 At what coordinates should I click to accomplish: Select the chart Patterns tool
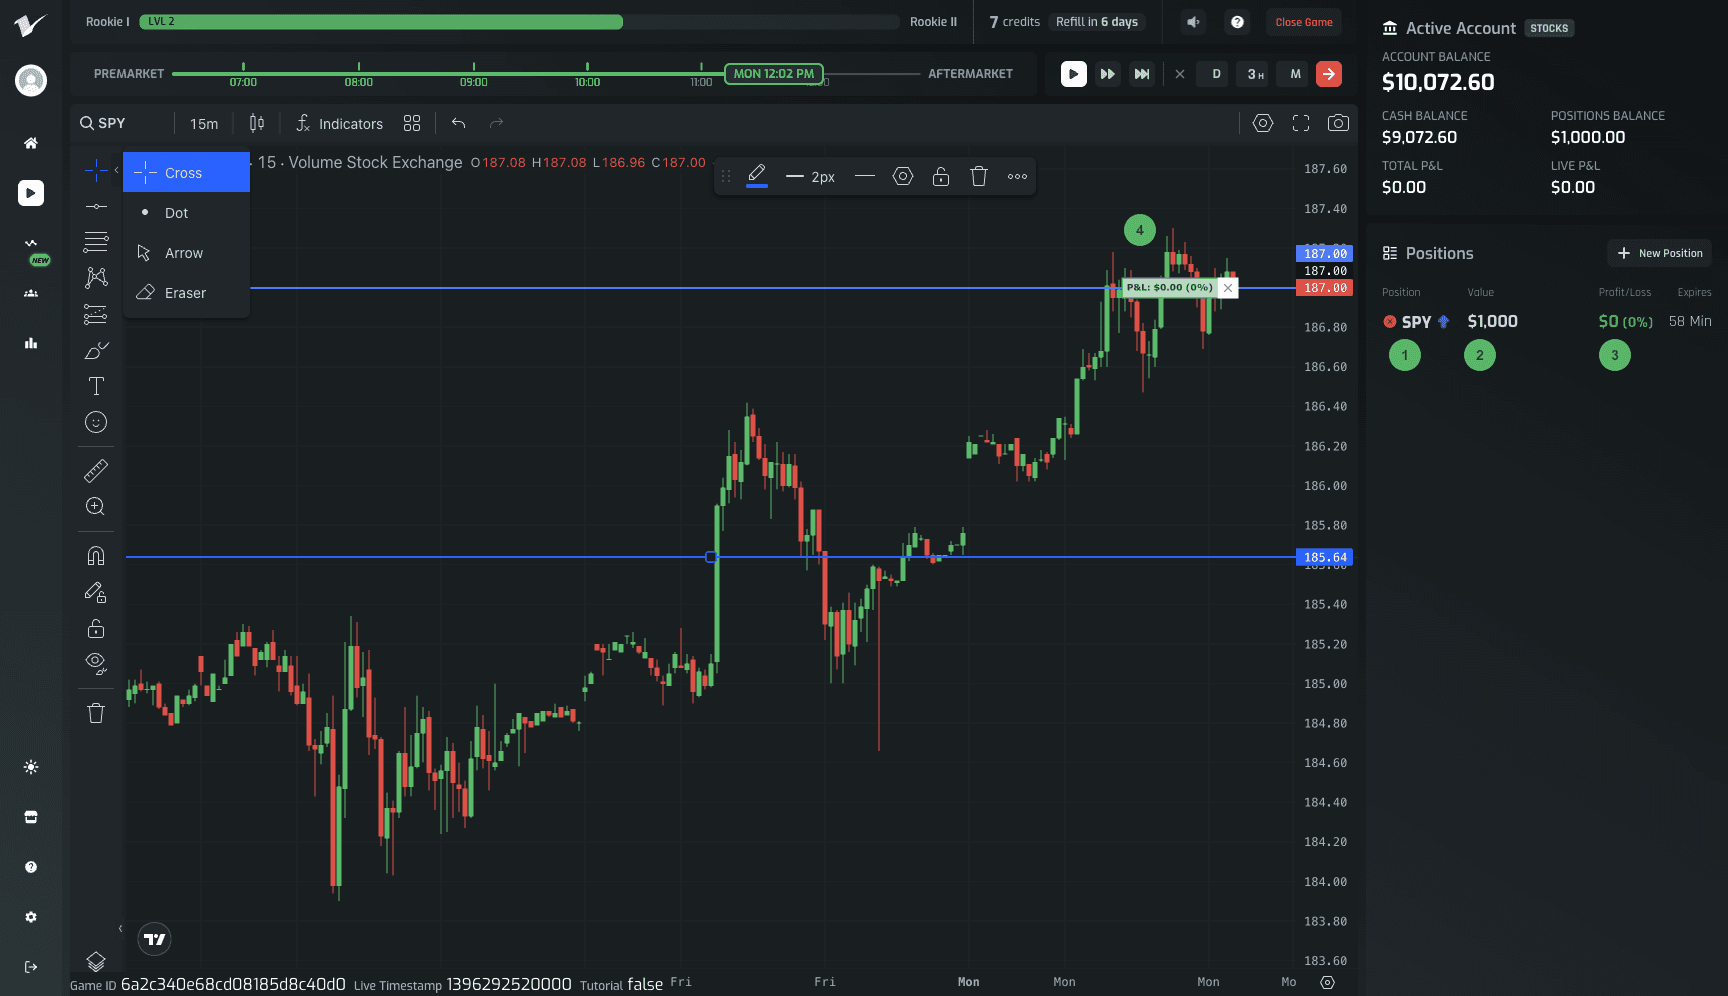point(96,277)
